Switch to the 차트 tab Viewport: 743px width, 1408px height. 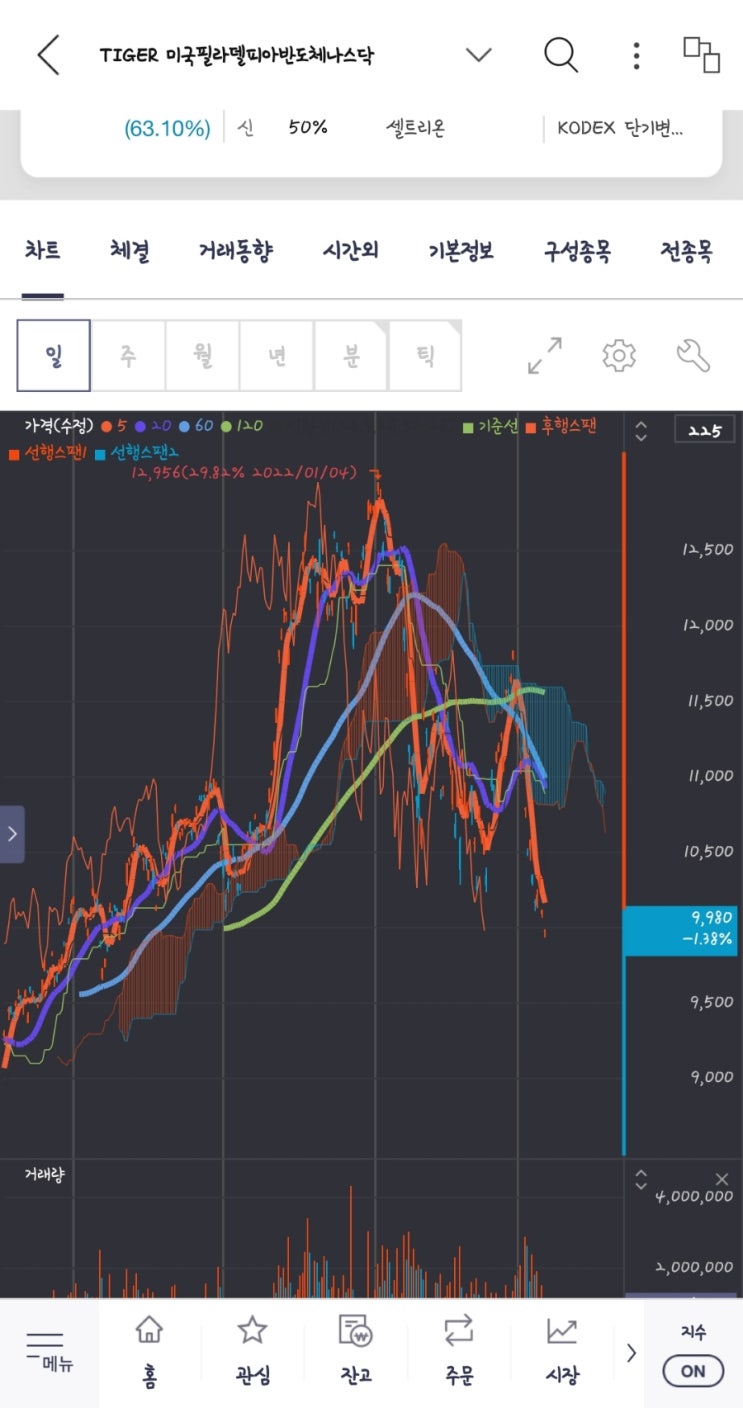[x=43, y=251]
